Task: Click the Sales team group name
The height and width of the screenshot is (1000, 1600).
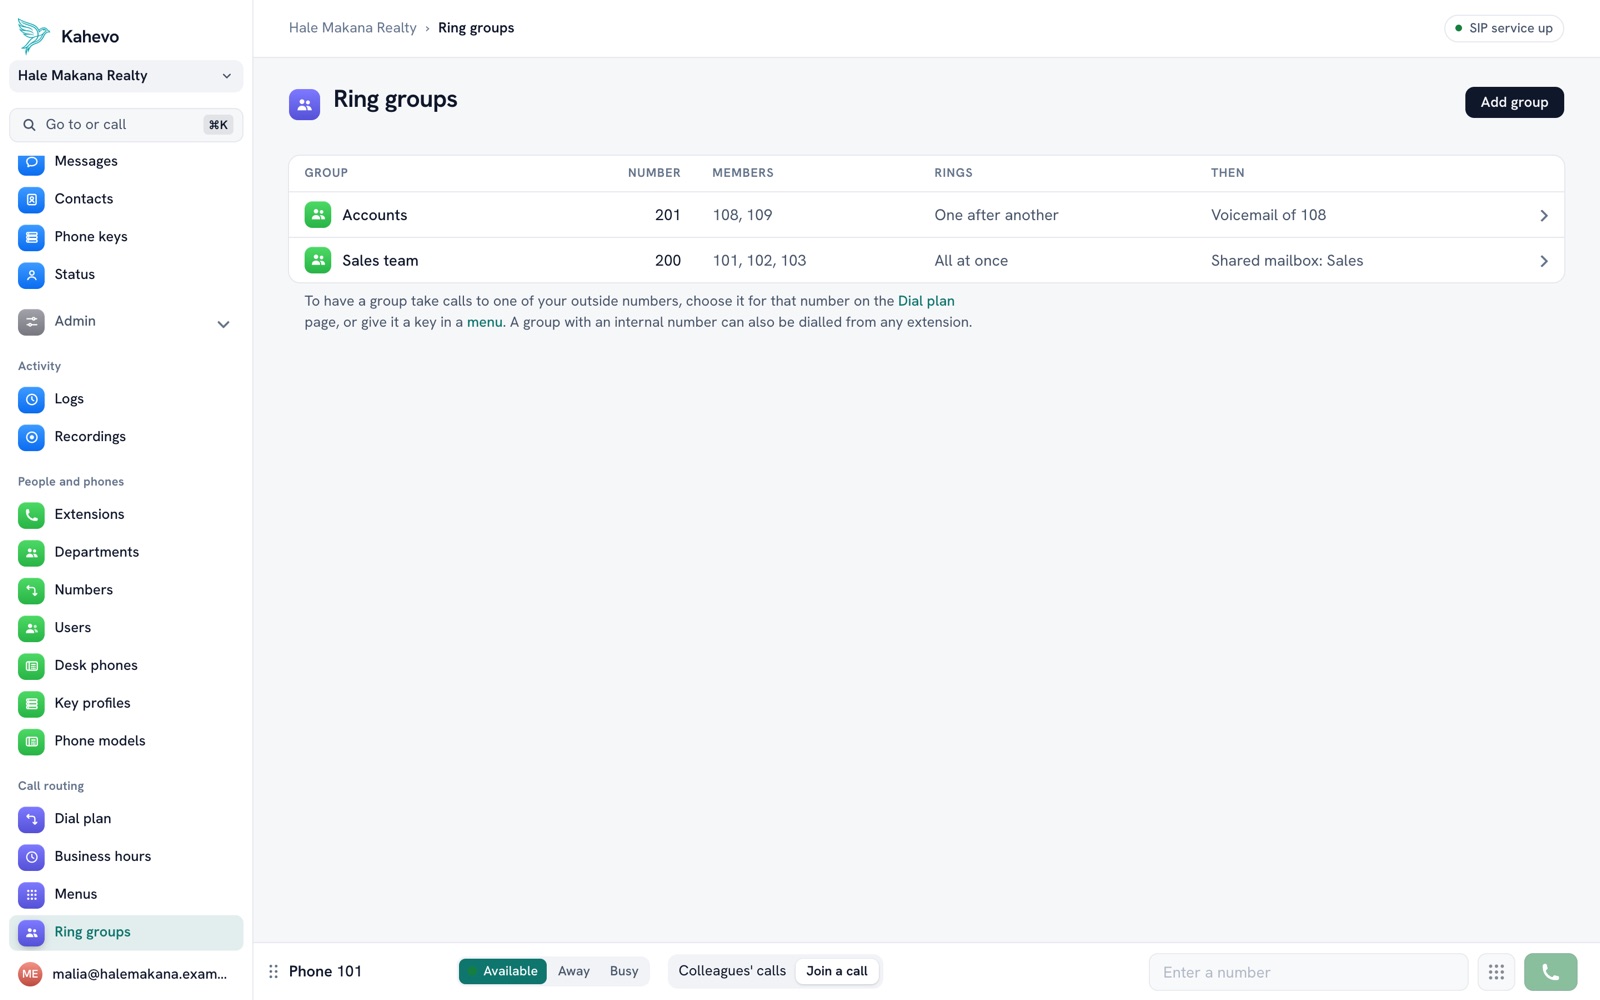Action: coord(380,261)
